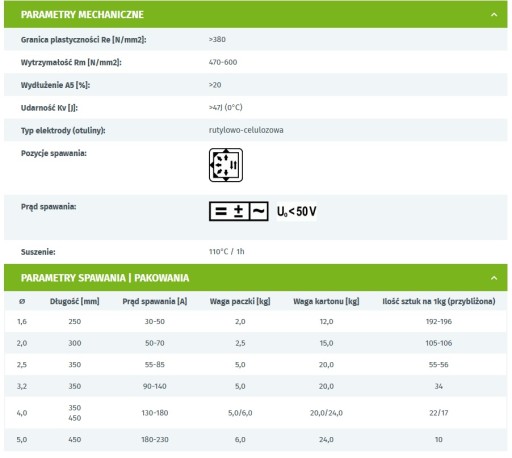Click the Długość [mm] column header
Image resolution: width=512 pixels, height=458 pixels.
coord(75,301)
